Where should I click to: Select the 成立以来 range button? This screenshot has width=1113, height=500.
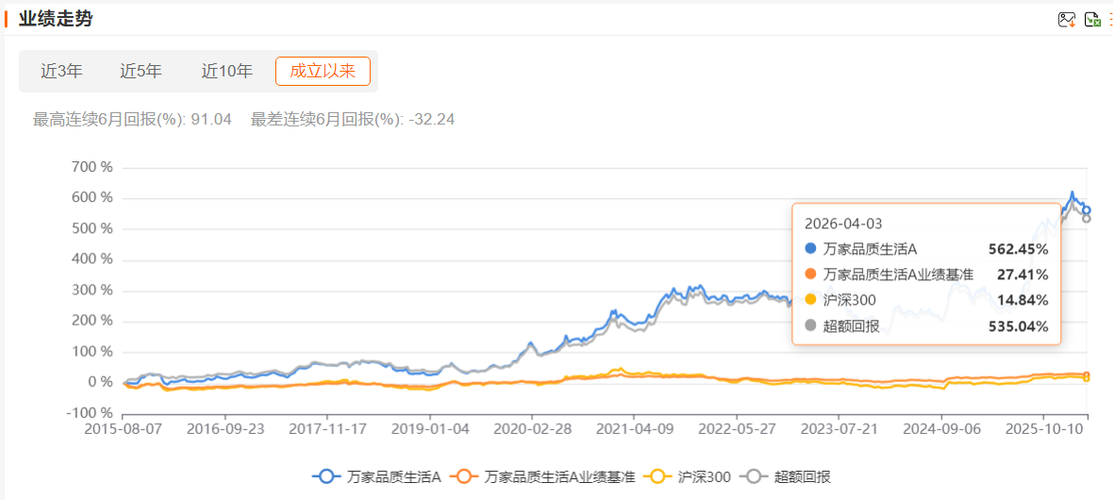coord(323,71)
